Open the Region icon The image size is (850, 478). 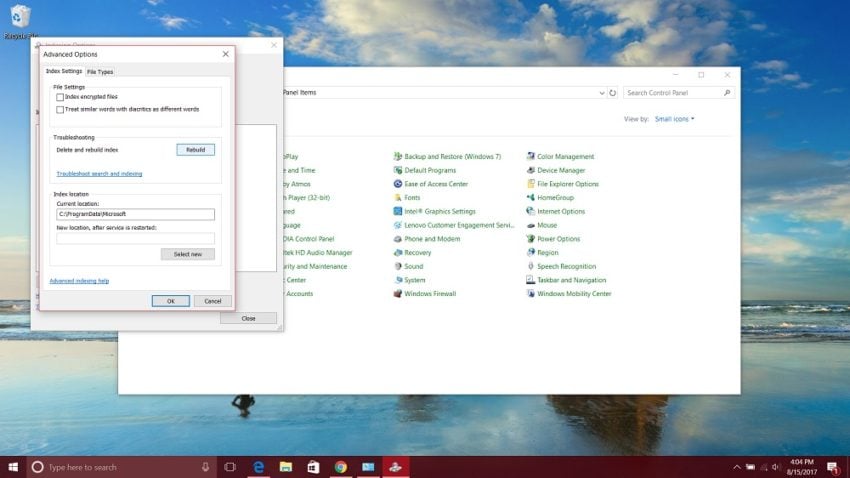[530, 253]
